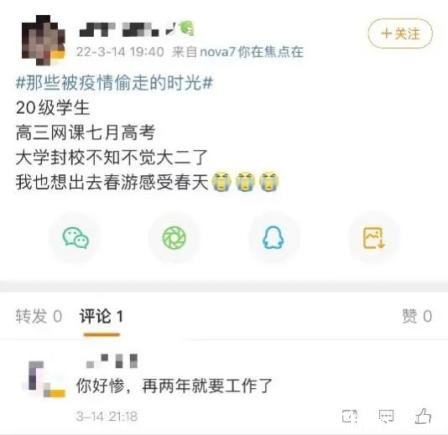Viewport: 448px width, 435px height.
Task: Save post as image with download icon
Action: pyautogui.click(x=373, y=238)
